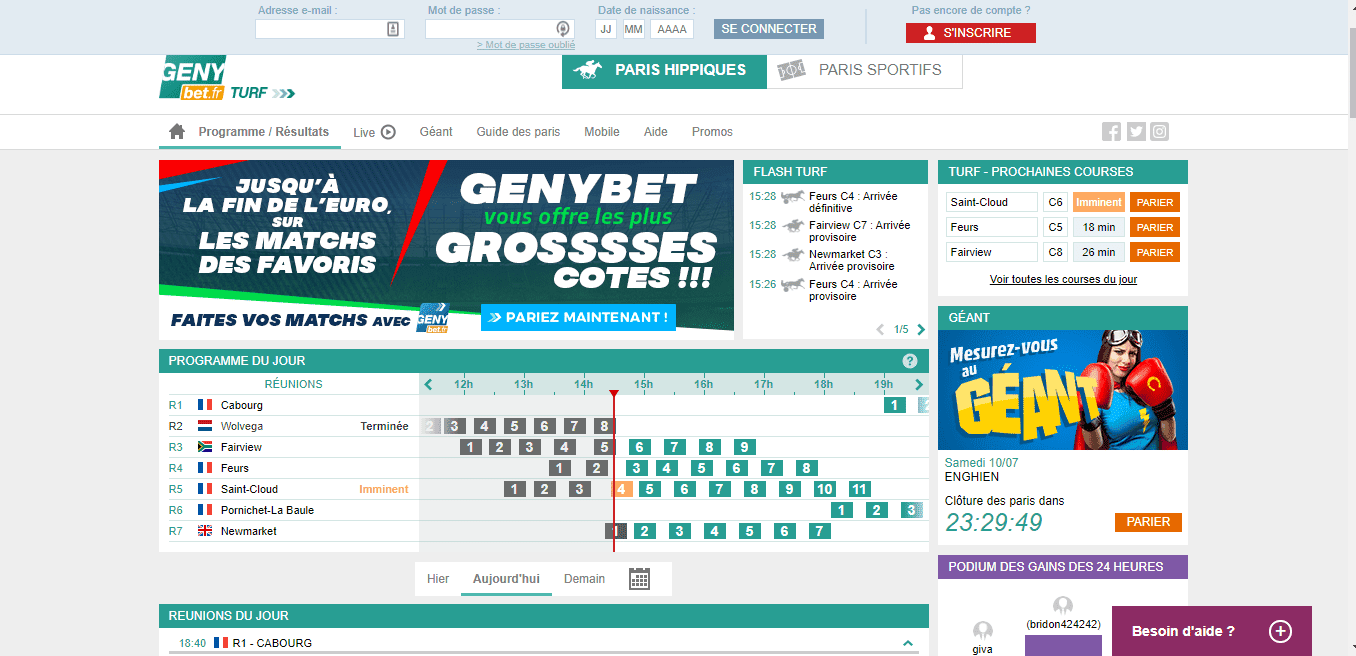Focus the Adresse e-mail field
This screenshot has width=1356, height=656.
tap(330, 29)
